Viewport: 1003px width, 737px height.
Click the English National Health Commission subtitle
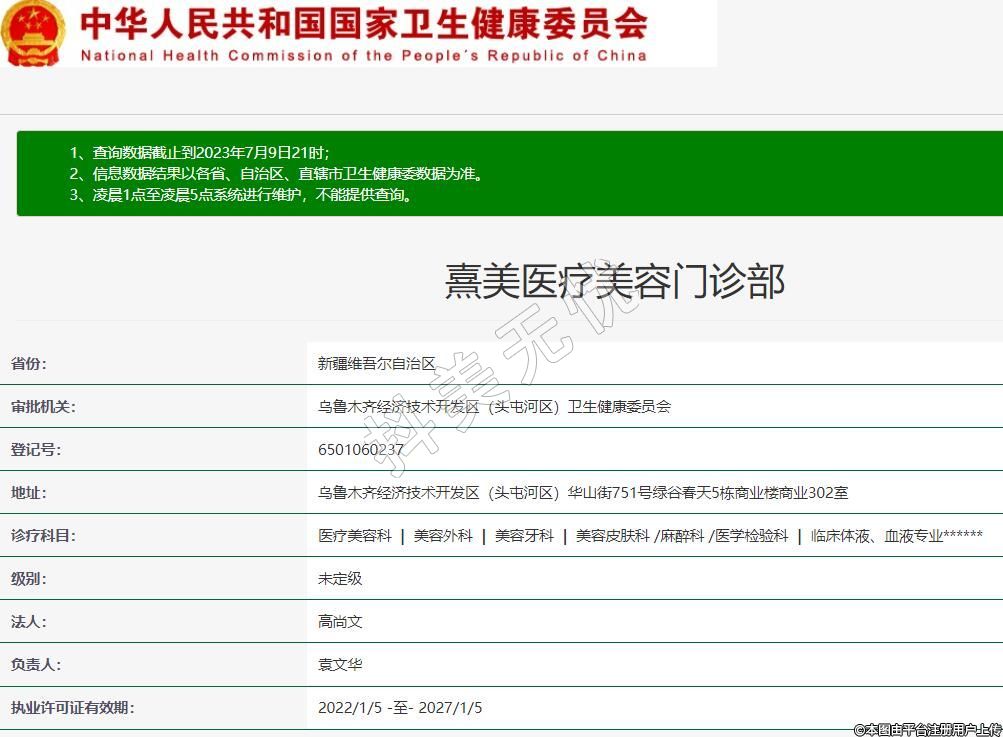[x=363, y=56]
